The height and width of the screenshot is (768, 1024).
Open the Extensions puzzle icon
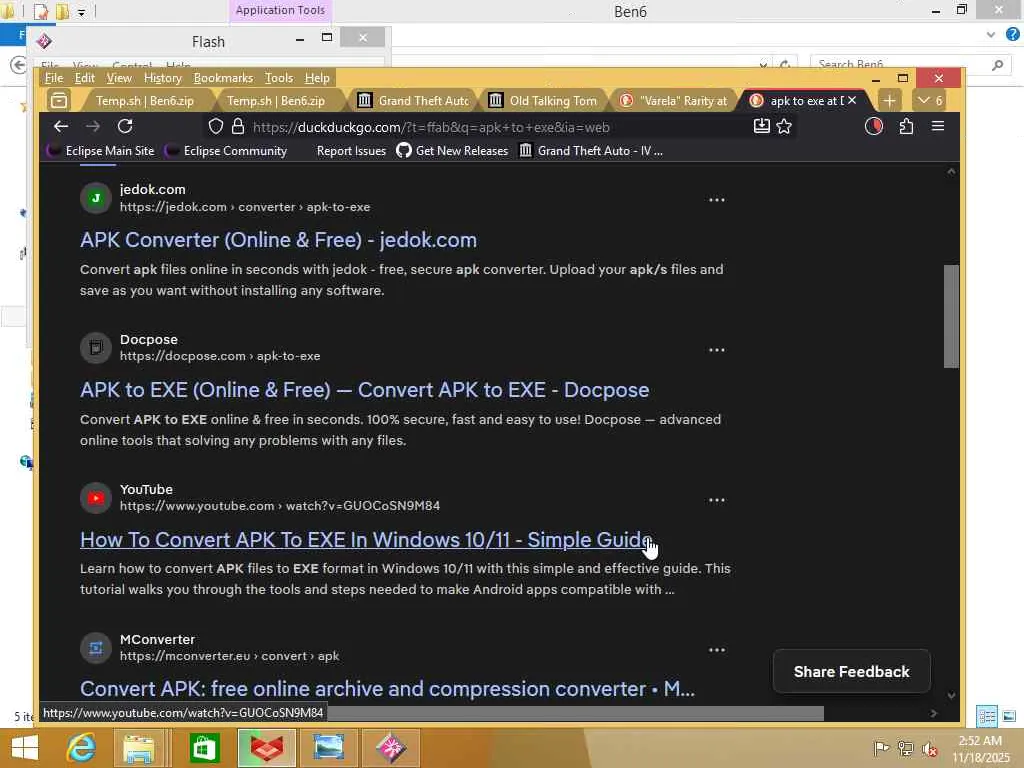pyautogui.click(x=906, y=126)
